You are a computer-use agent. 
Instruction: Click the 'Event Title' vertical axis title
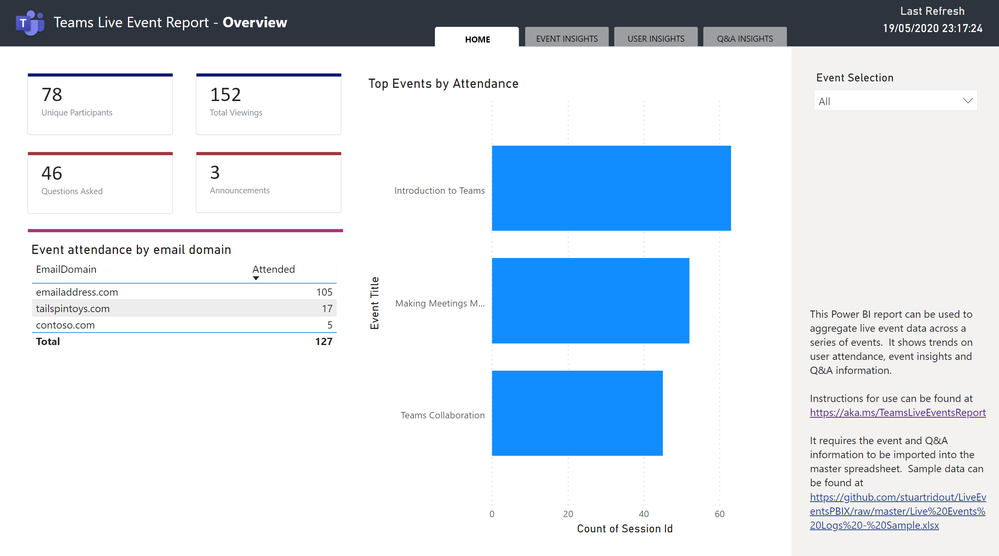coord(375,303)
